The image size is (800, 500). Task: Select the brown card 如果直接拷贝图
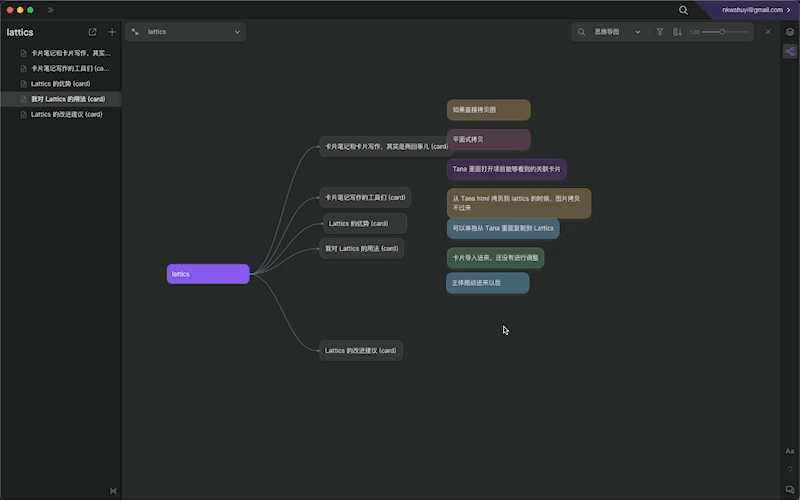[x=489, y=110]
